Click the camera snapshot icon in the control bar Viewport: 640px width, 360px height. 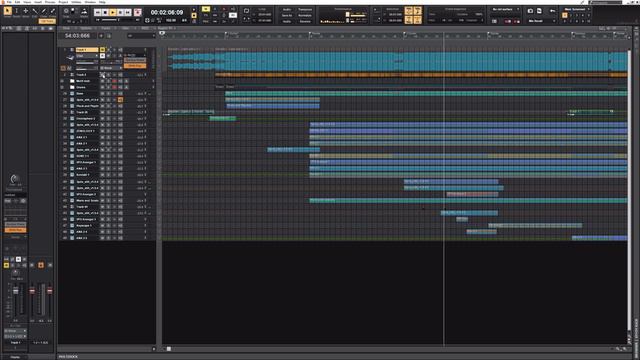point(530,11)
